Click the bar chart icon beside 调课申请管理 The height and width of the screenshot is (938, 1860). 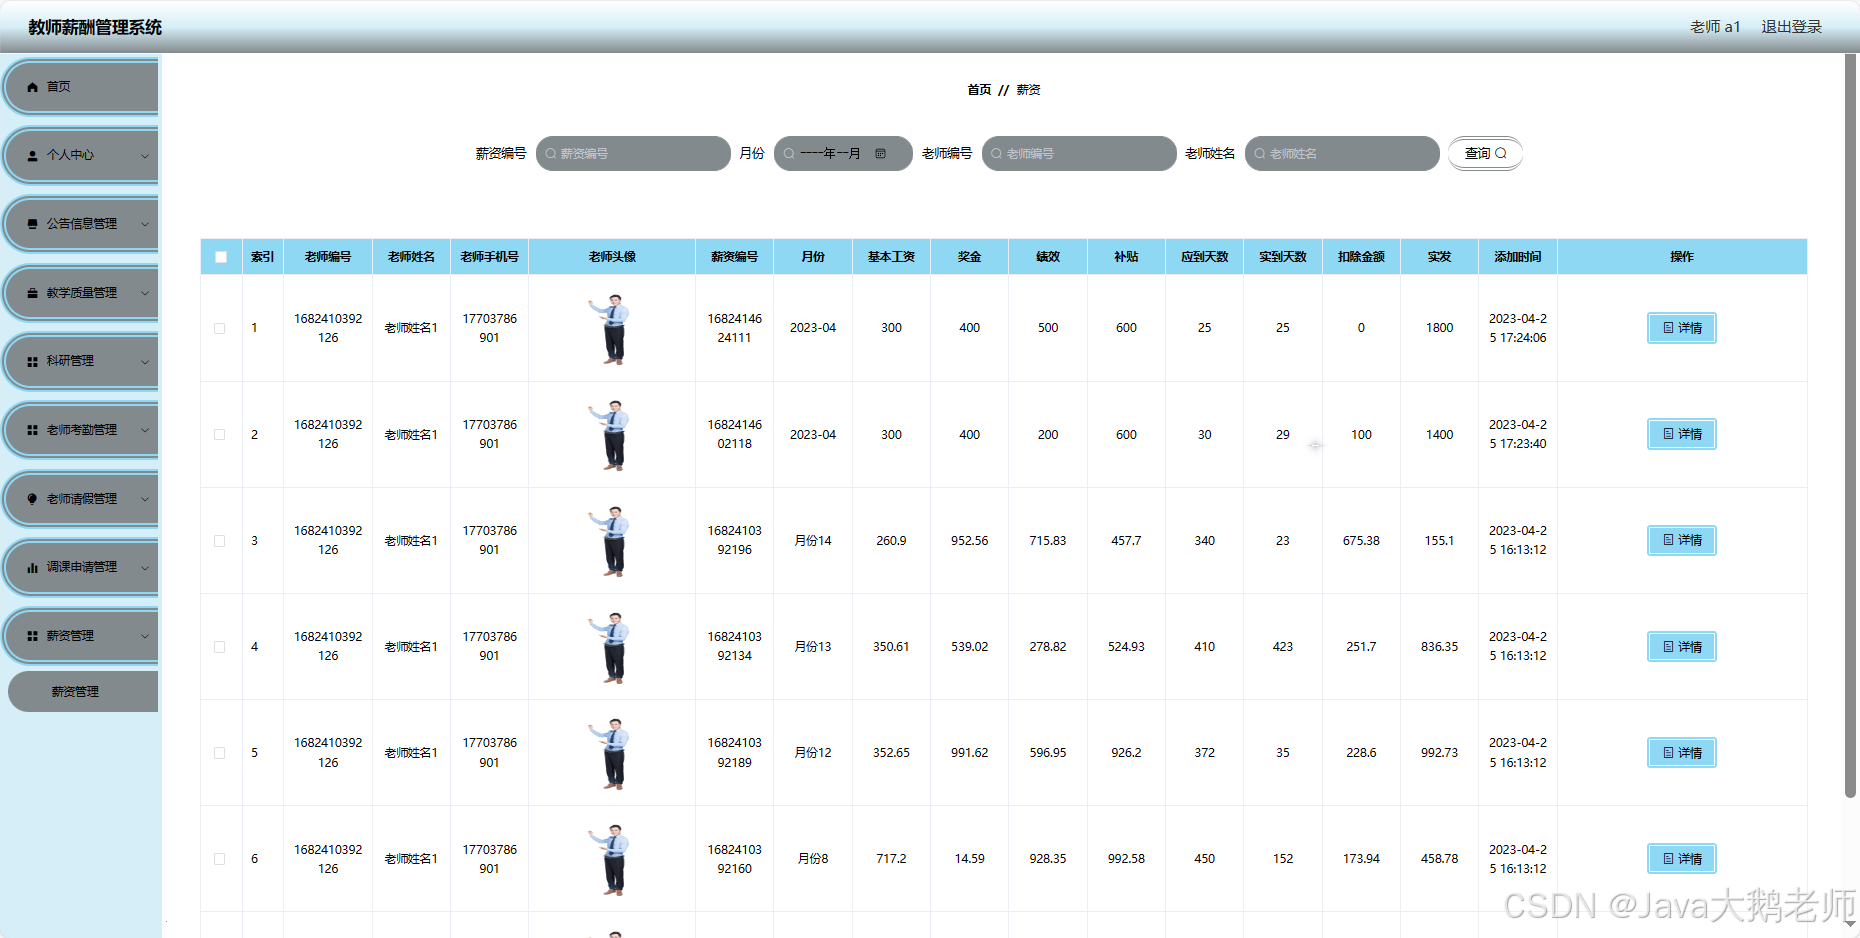(32, 568)
